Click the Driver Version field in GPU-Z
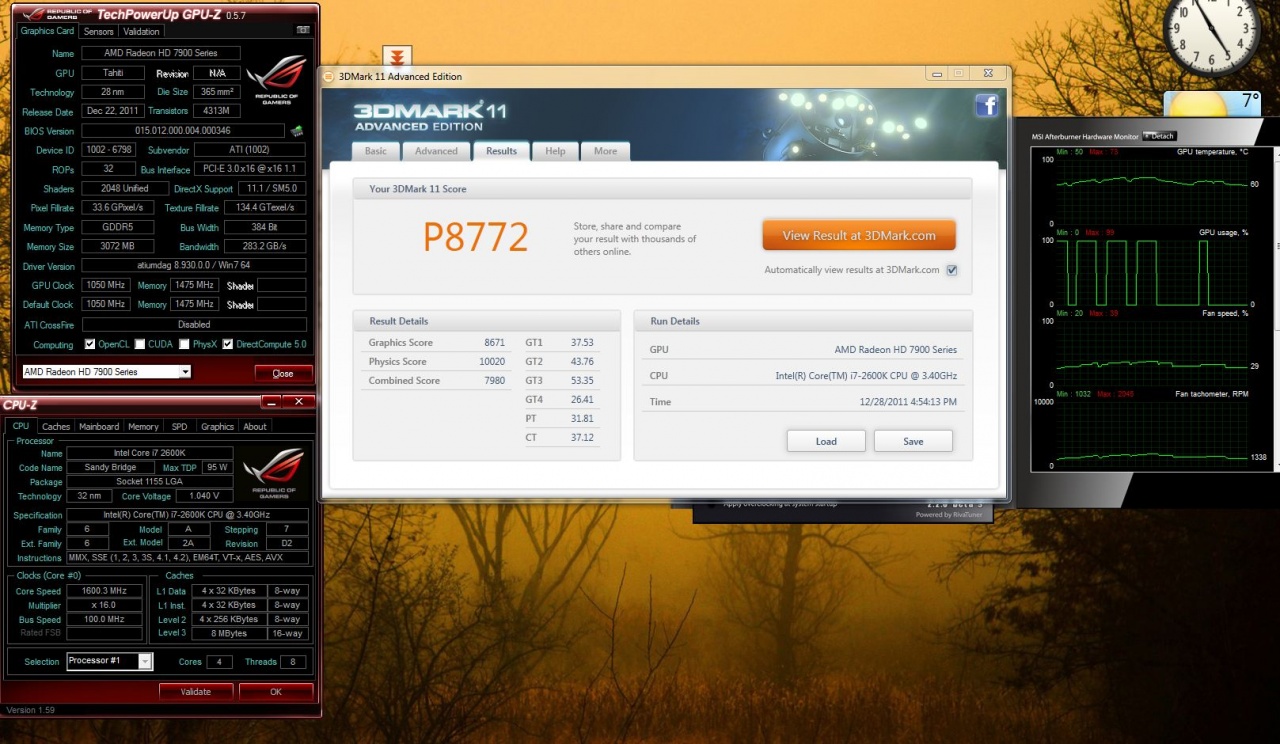This screenshot has height=744, width=1280. (194, 266)
